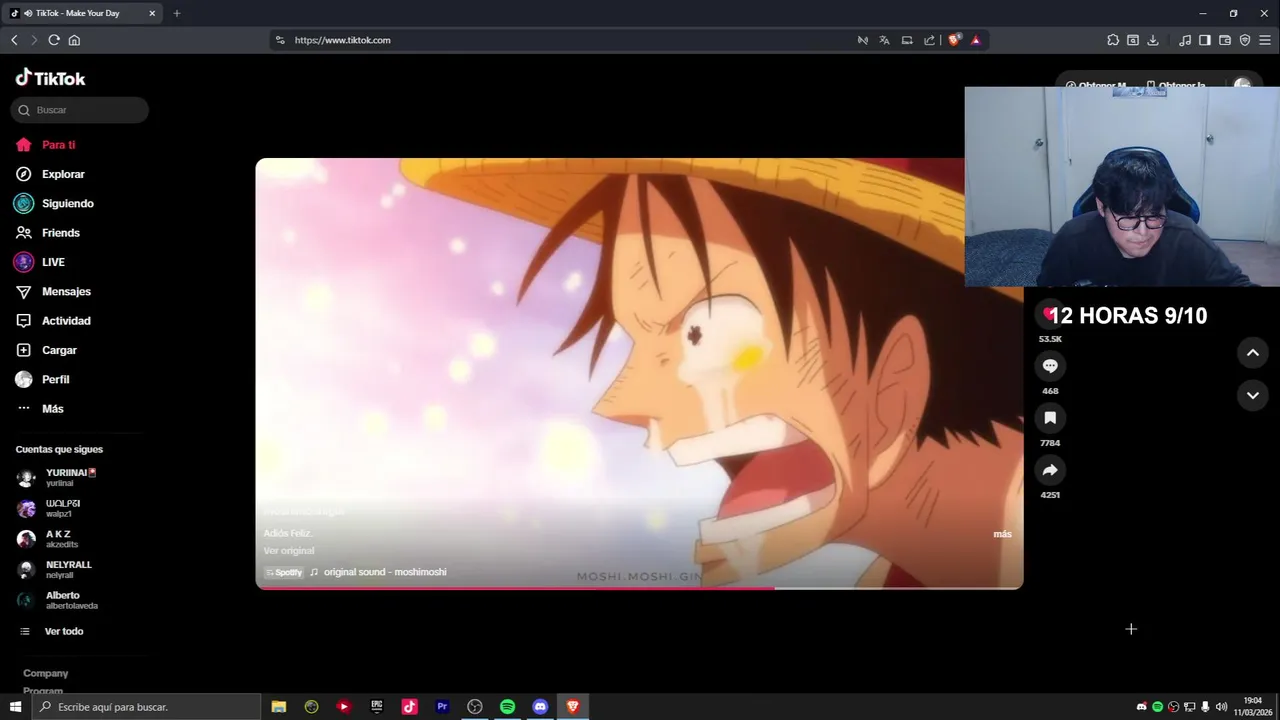Open NELYRALL followed account
This screenshot has width=1280, height=720.
coord(54,569)
